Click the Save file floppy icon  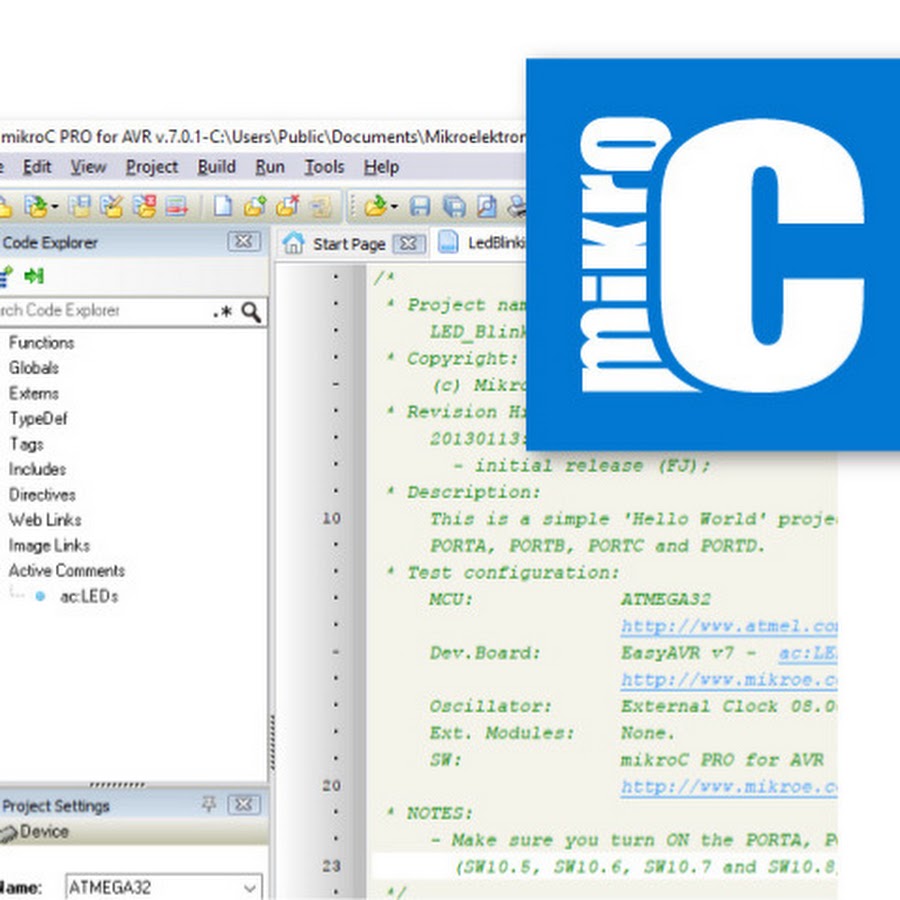(420, 206)
